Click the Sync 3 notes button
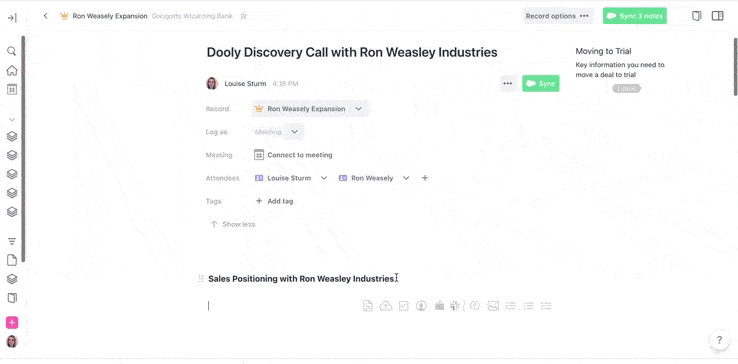Screen dimensions: 738x364 click(634, 16)
